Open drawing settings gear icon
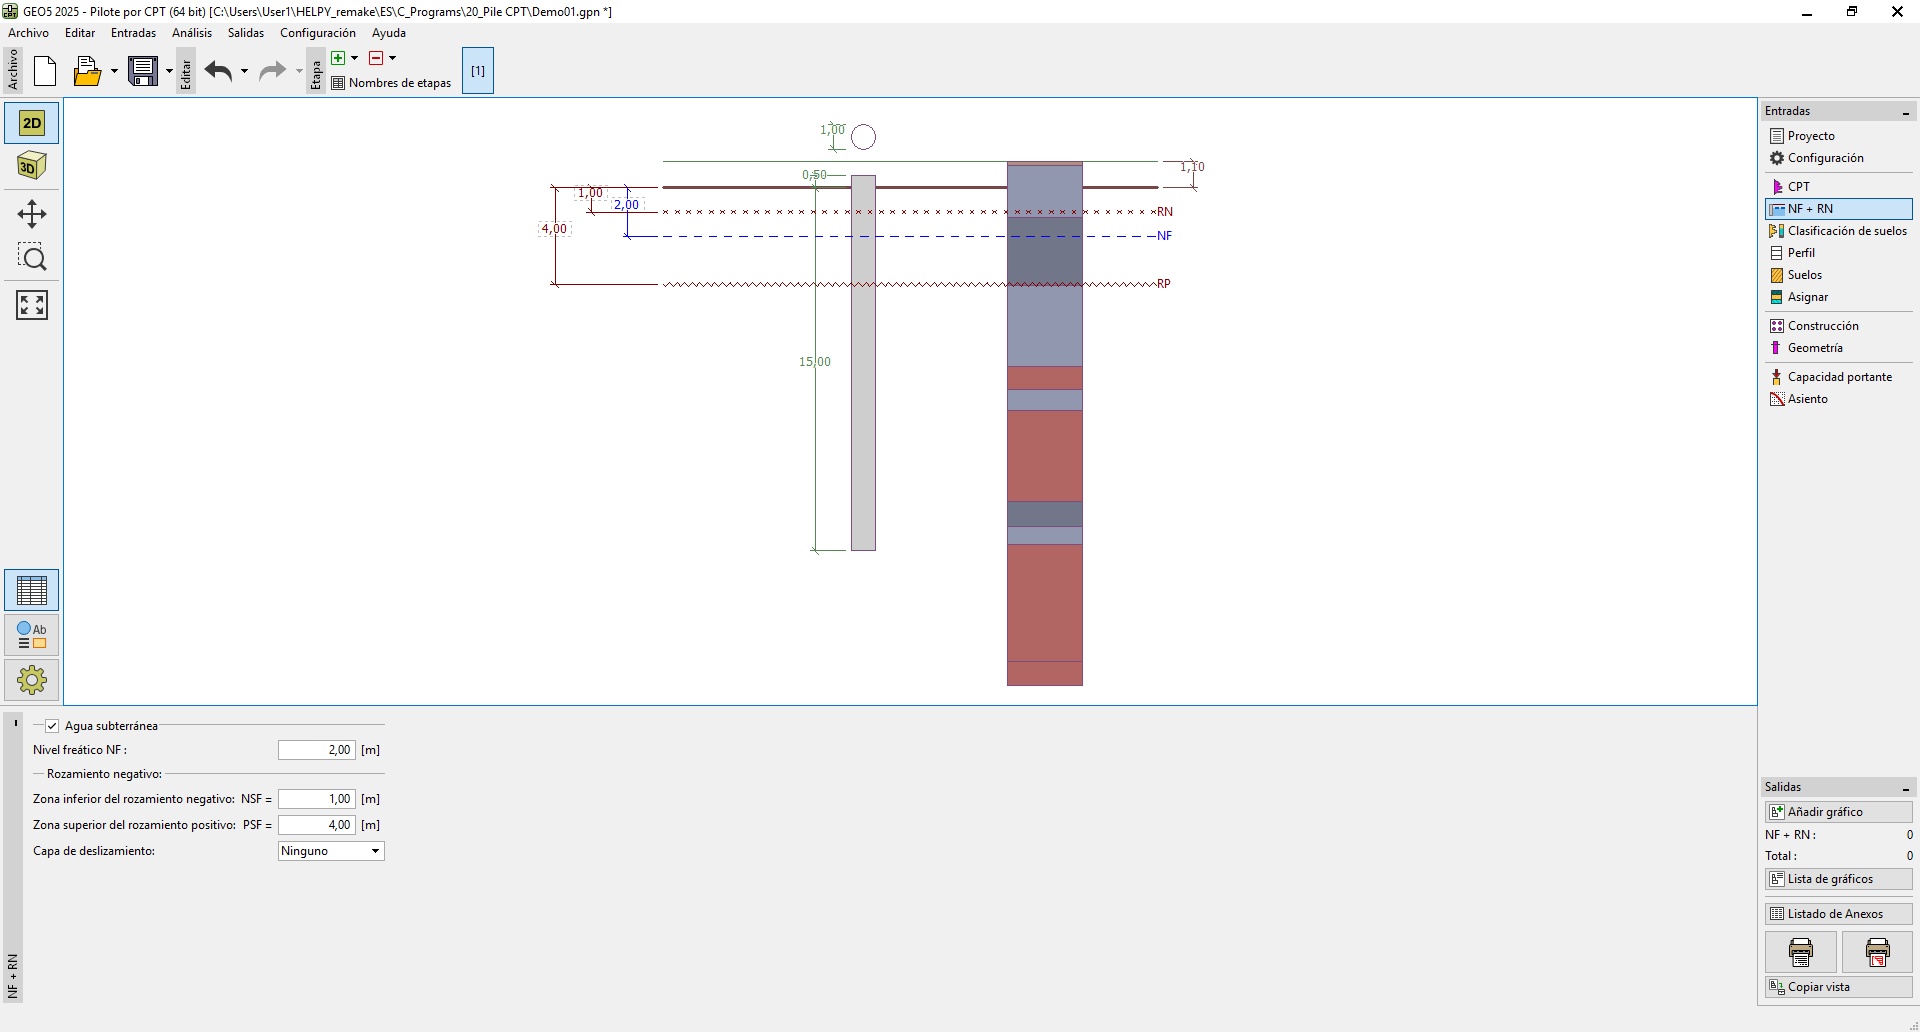Image resolution: width=1920 pixels, height=1032 pixels. click(32, 680)
